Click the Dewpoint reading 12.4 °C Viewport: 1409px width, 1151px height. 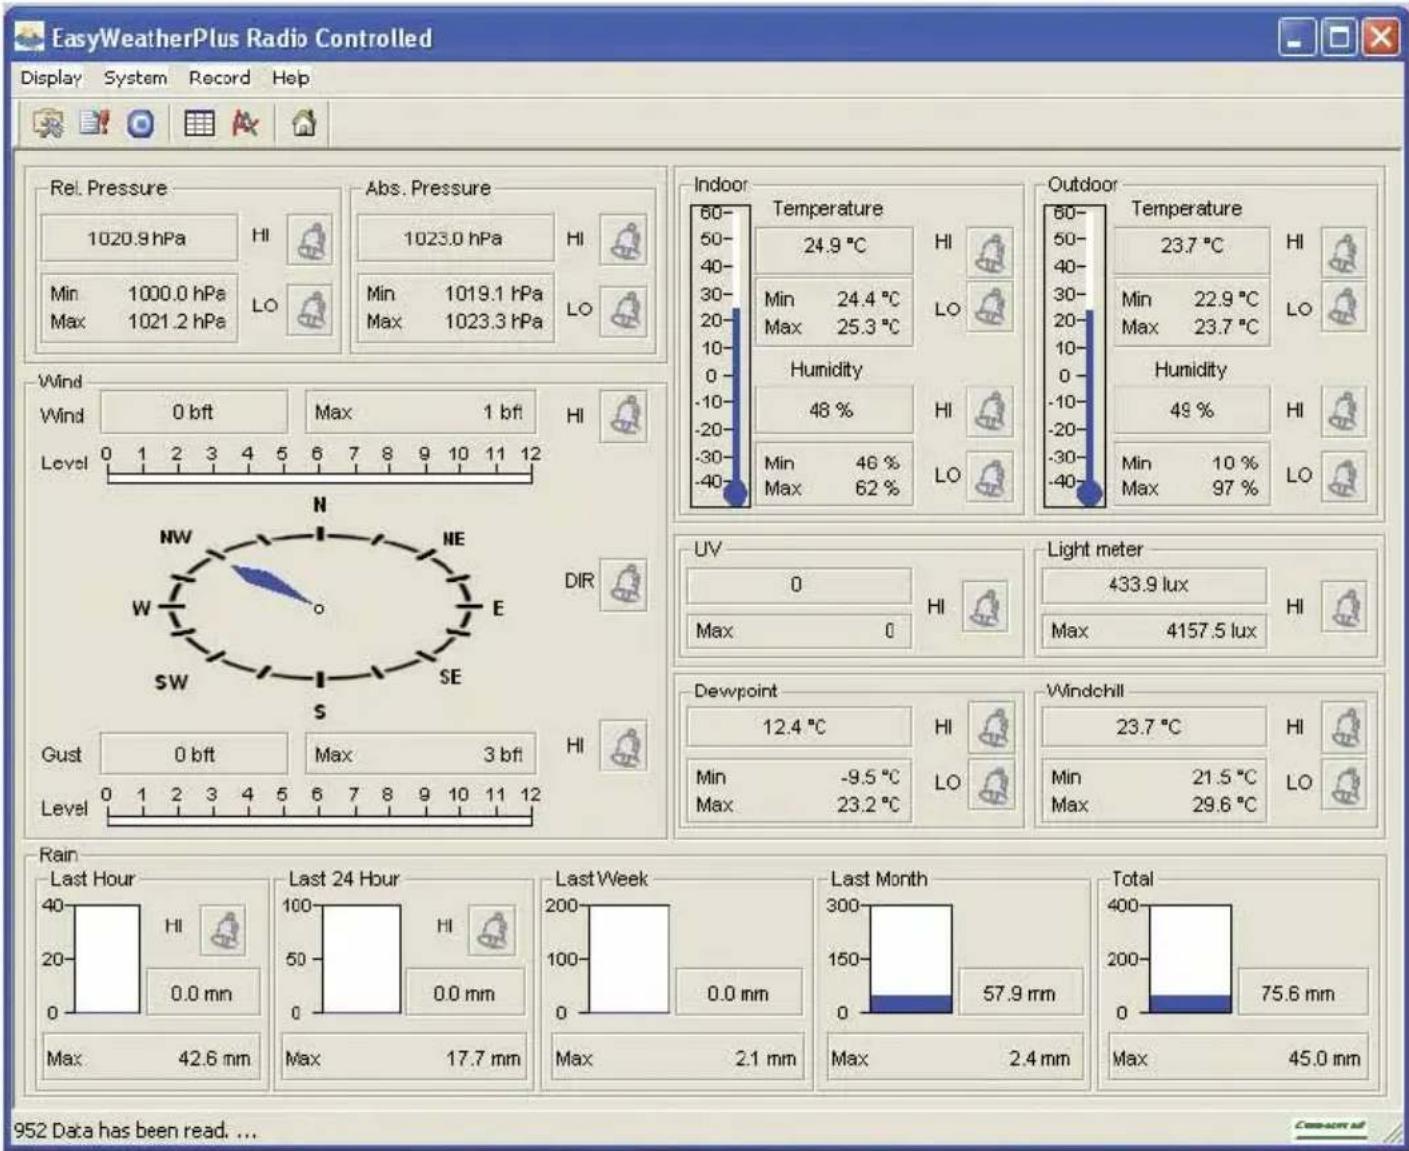[x=798, y=727]
